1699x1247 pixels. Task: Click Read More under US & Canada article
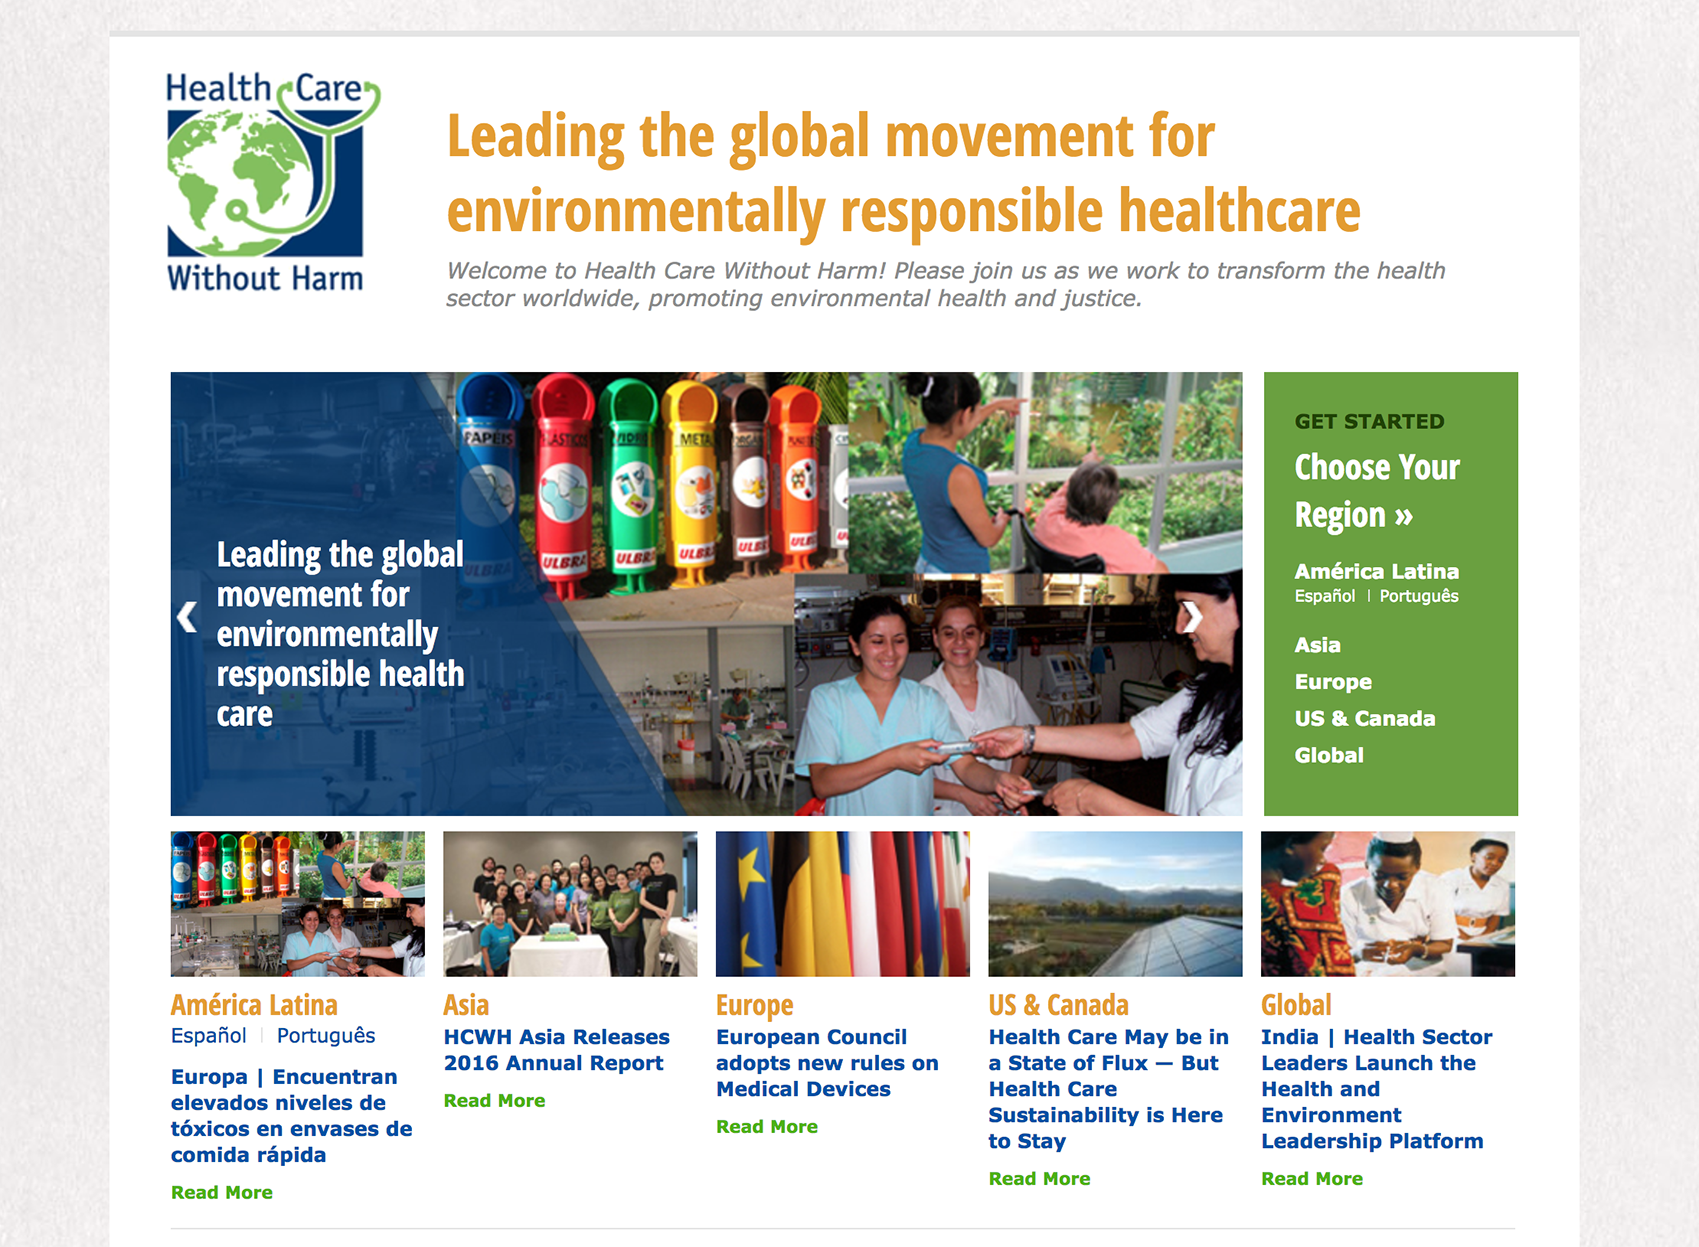pos(1039,1178)
